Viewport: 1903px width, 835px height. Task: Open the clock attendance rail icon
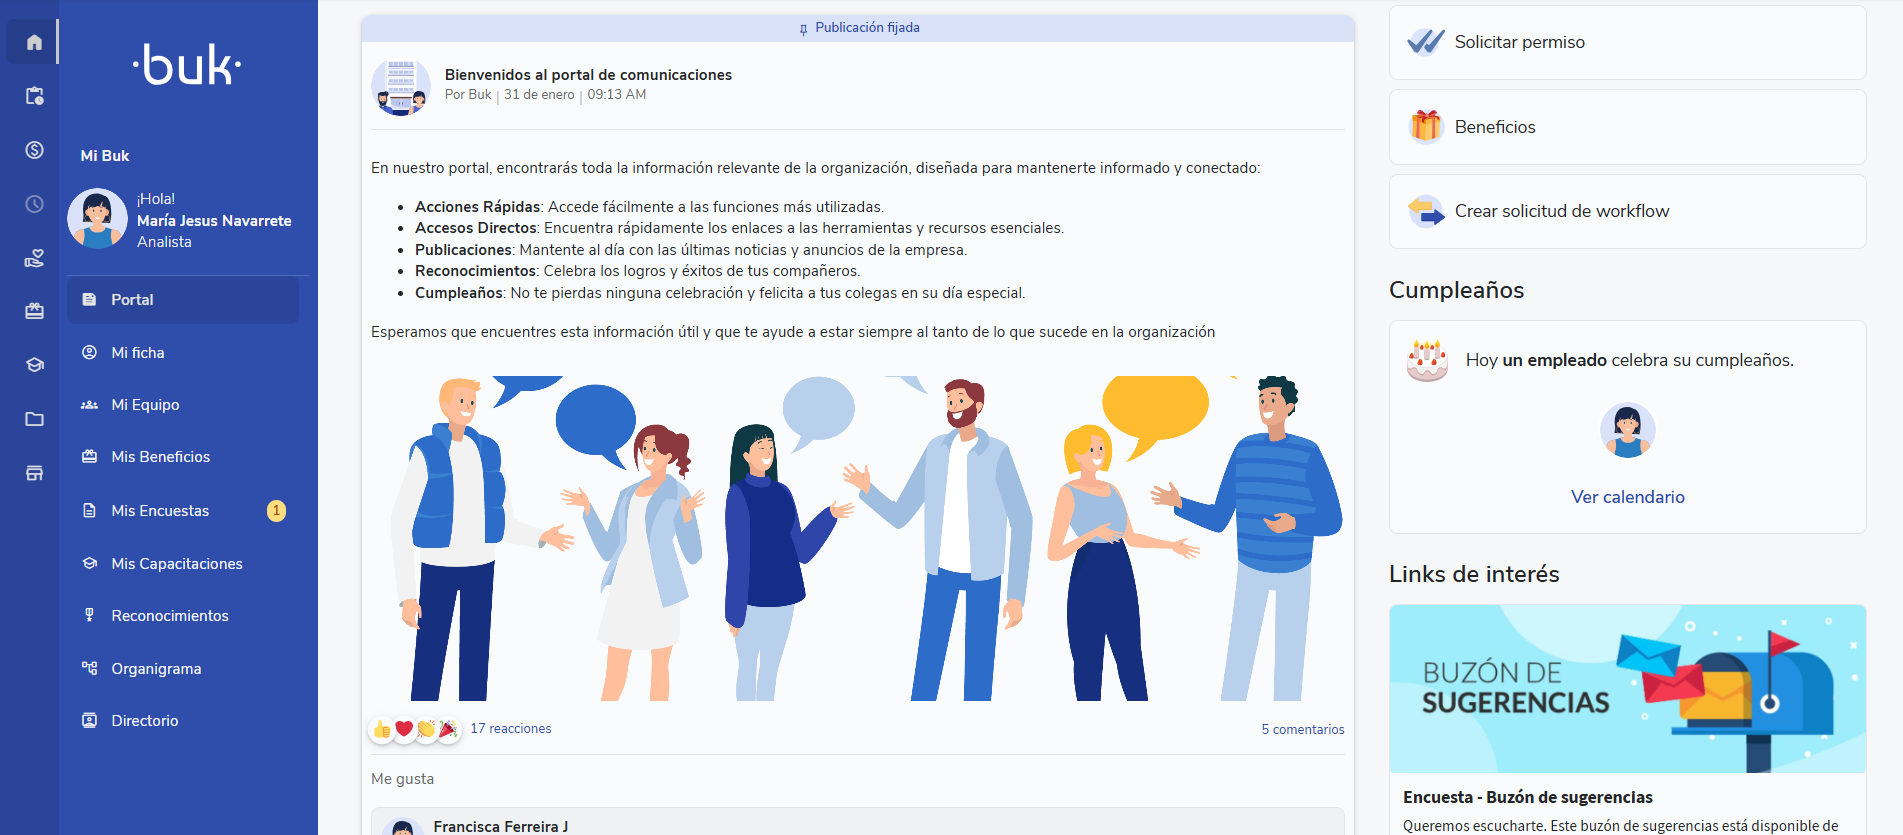(x=34, y=204)
